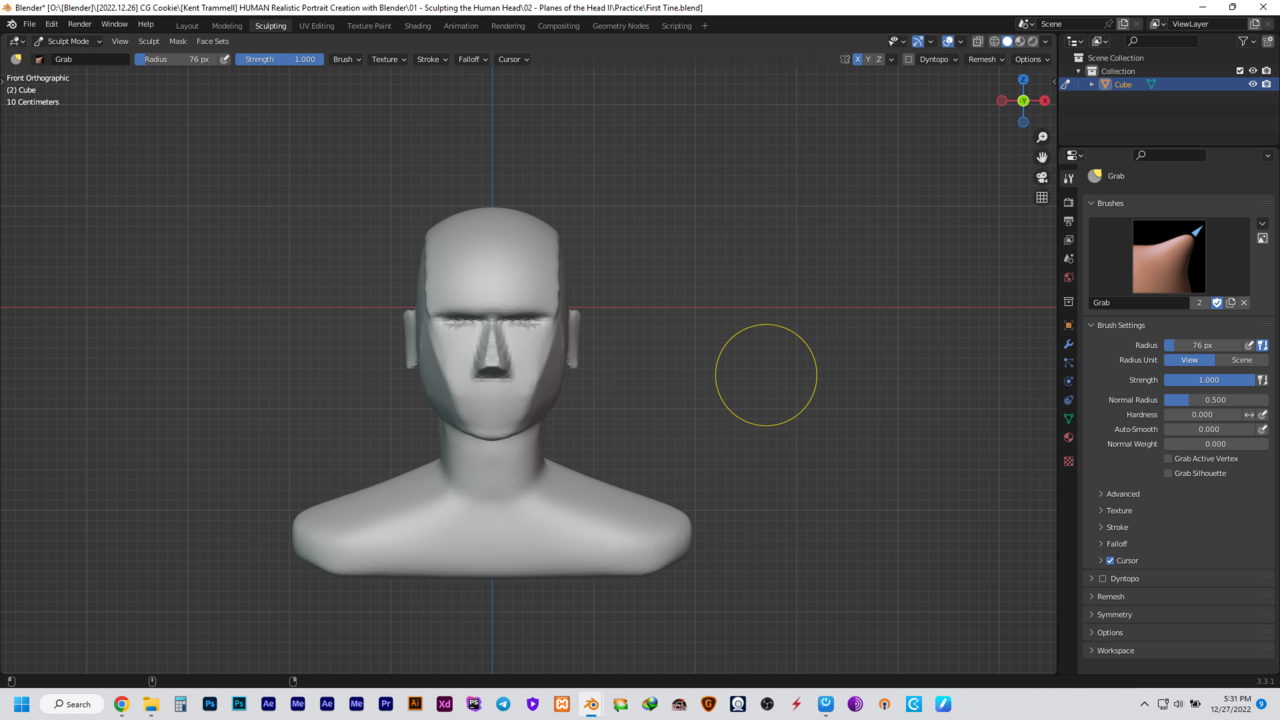Viewport: 1280px width, 720px height.
Task: Expand the Advanced brush settings section
Action: point(1122,494)
